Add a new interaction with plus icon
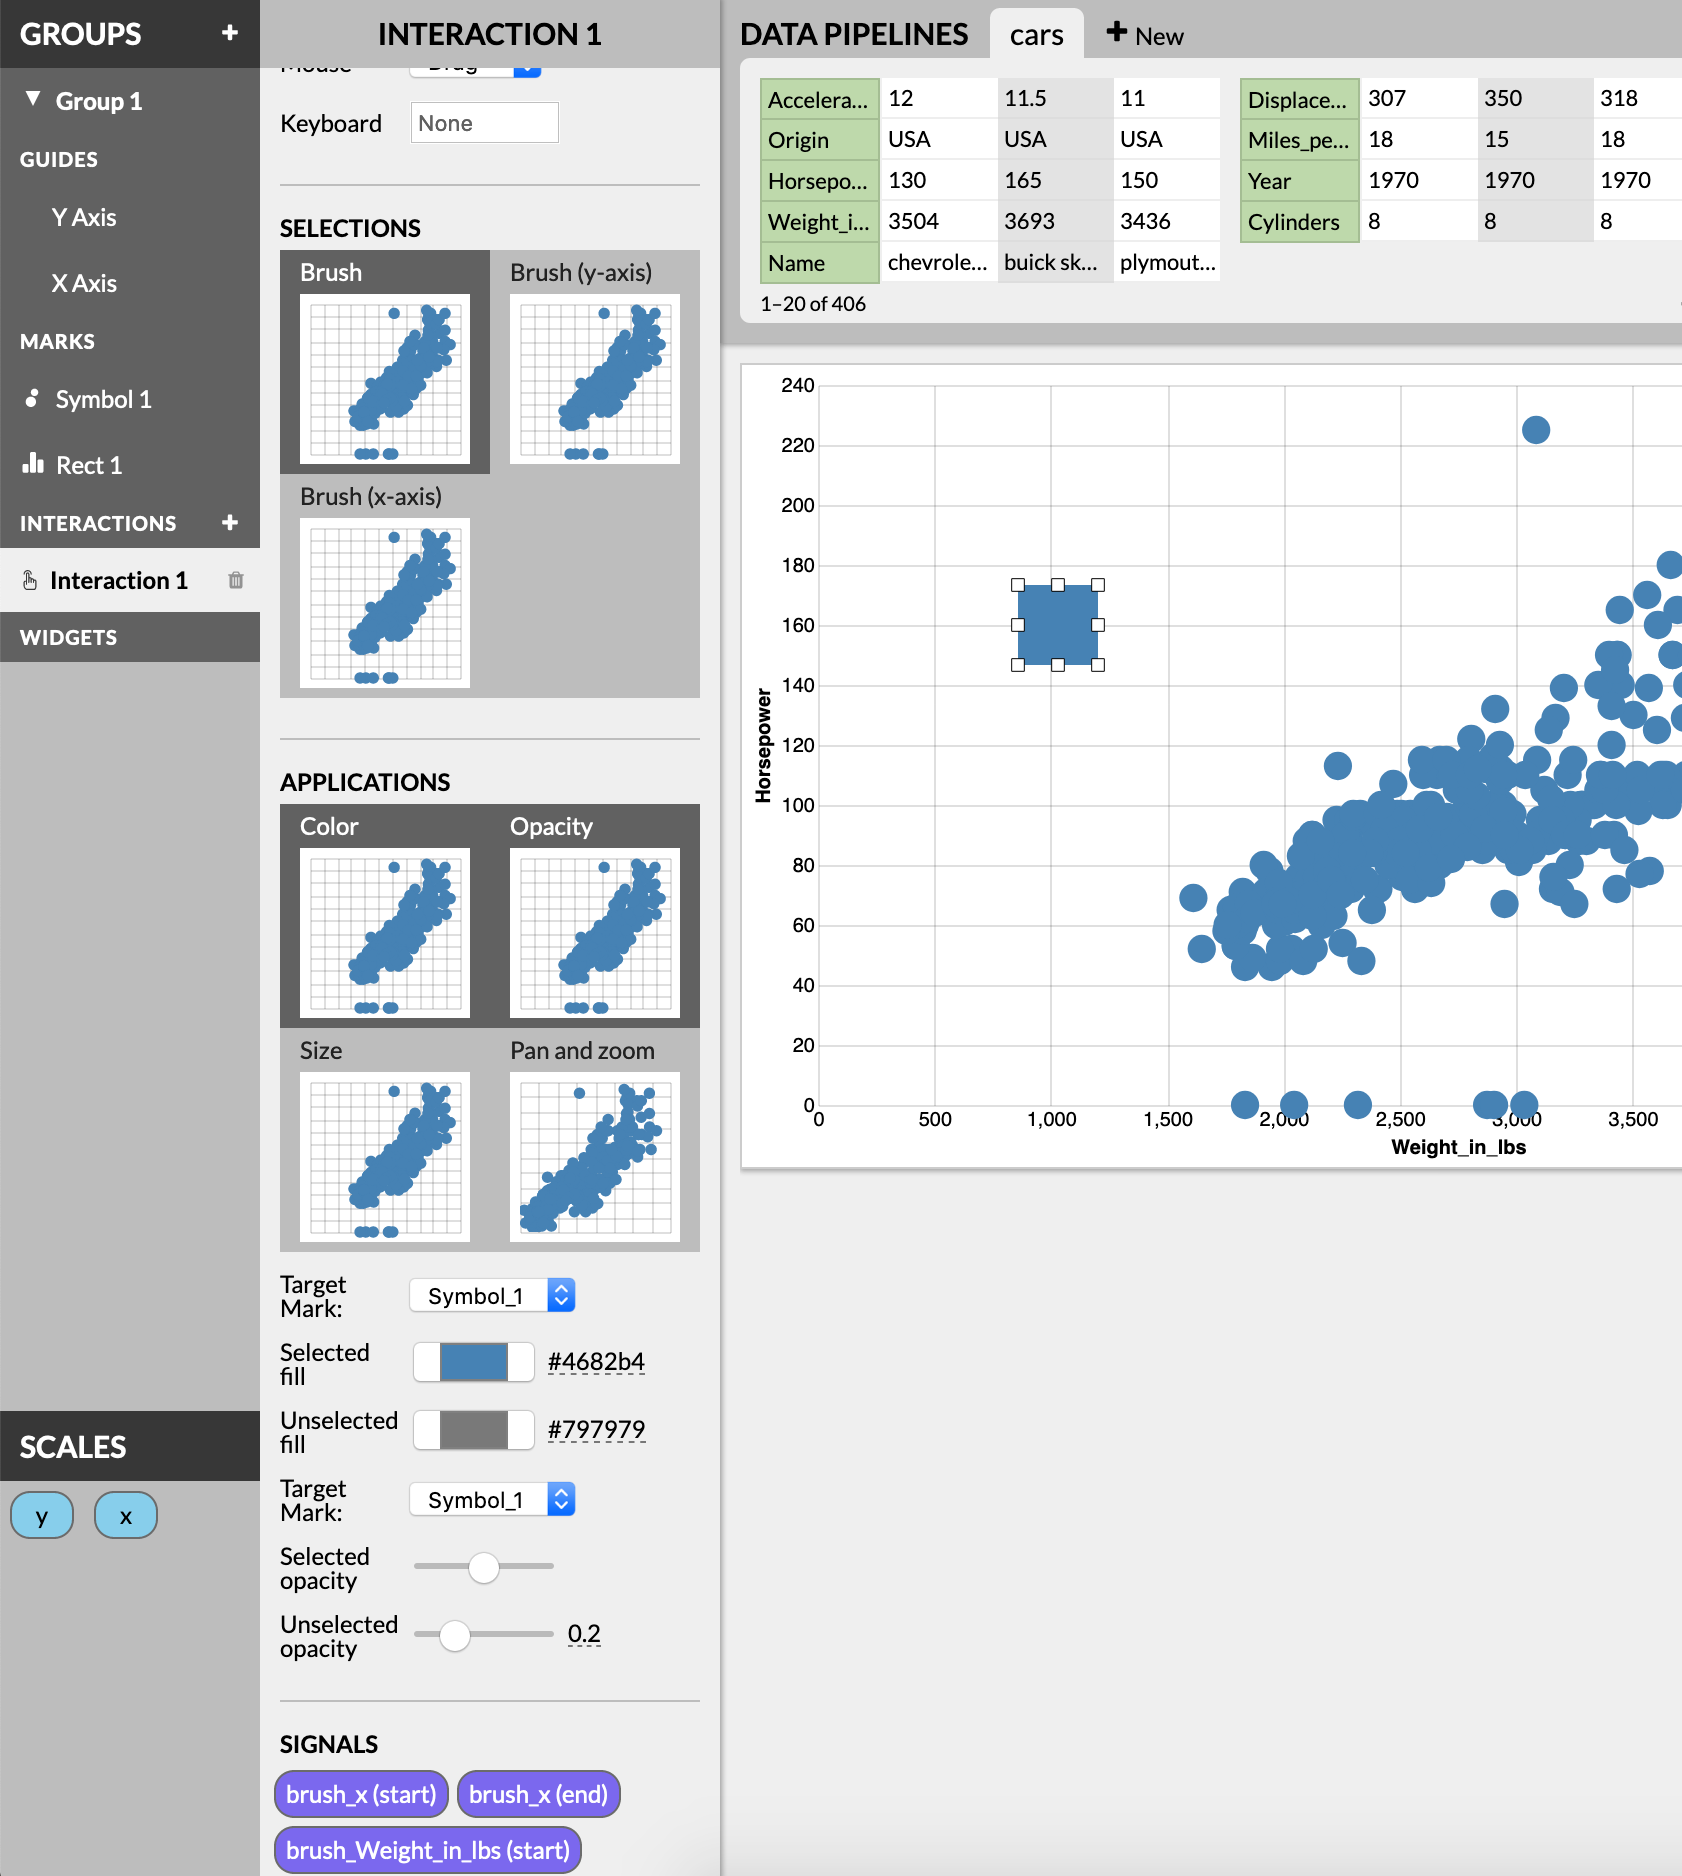The width and height of the screenshot is (1682, 1876). 230,522
